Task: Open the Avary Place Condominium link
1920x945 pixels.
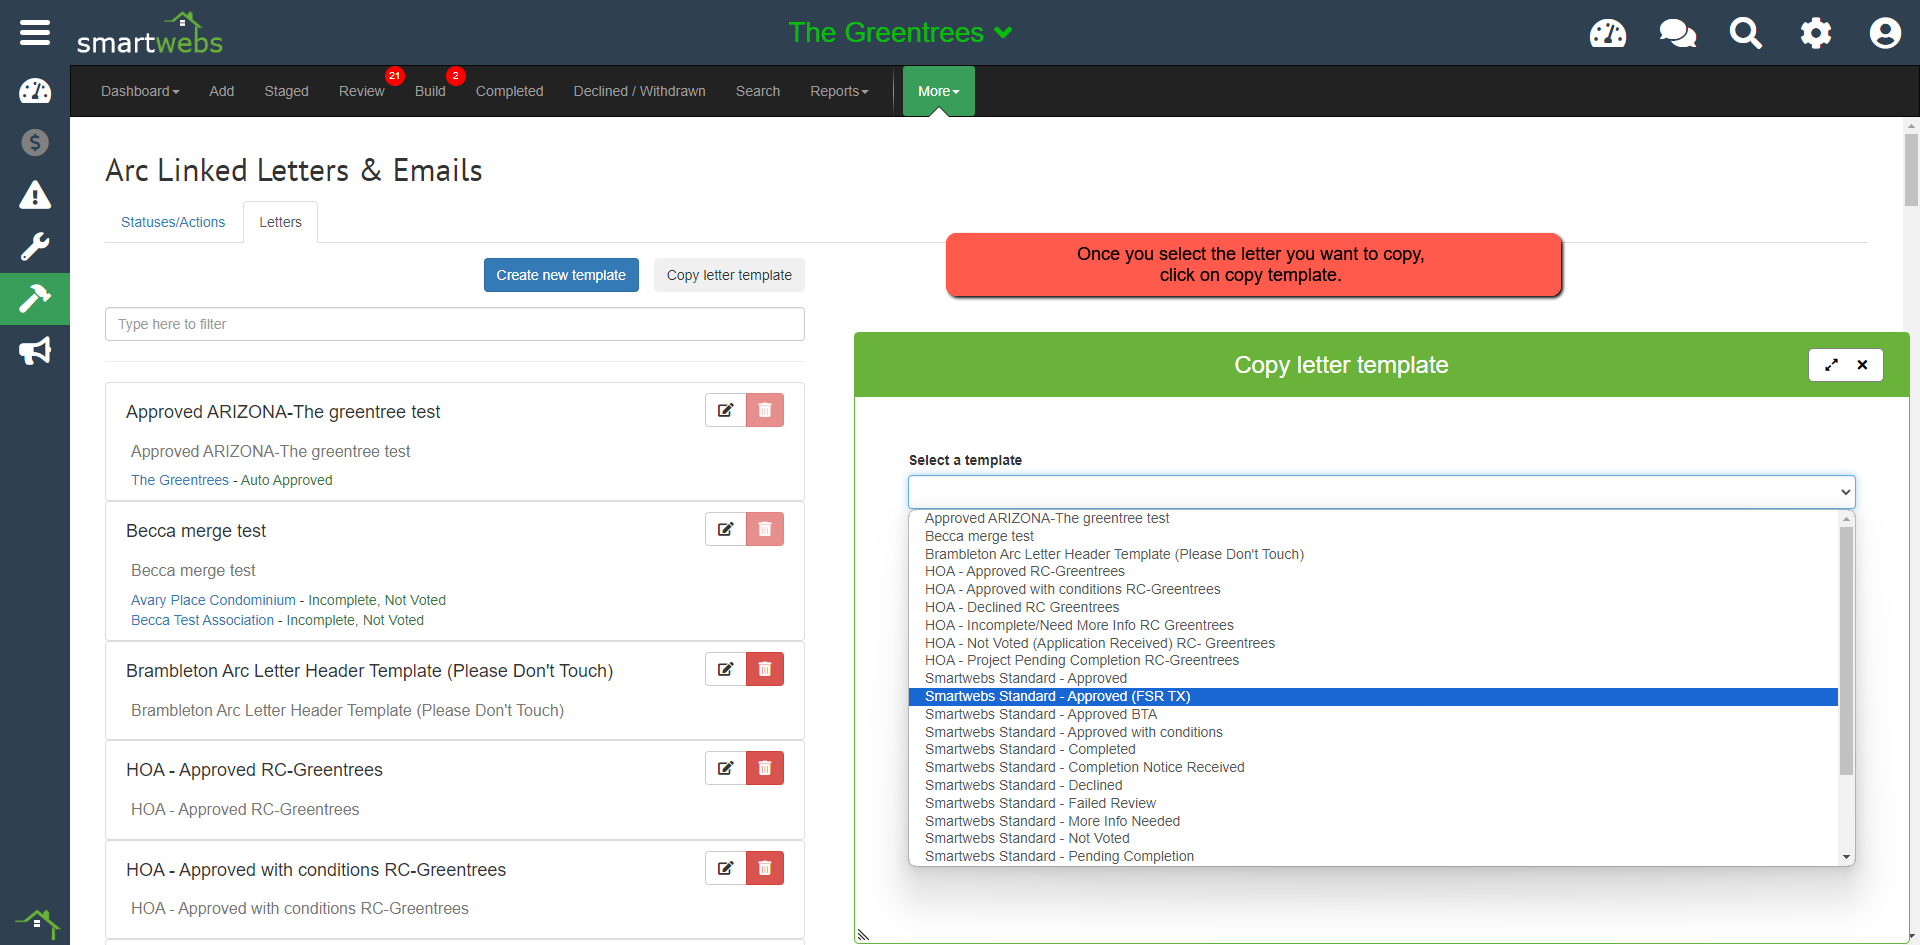Action: click(x=213, y=600)
